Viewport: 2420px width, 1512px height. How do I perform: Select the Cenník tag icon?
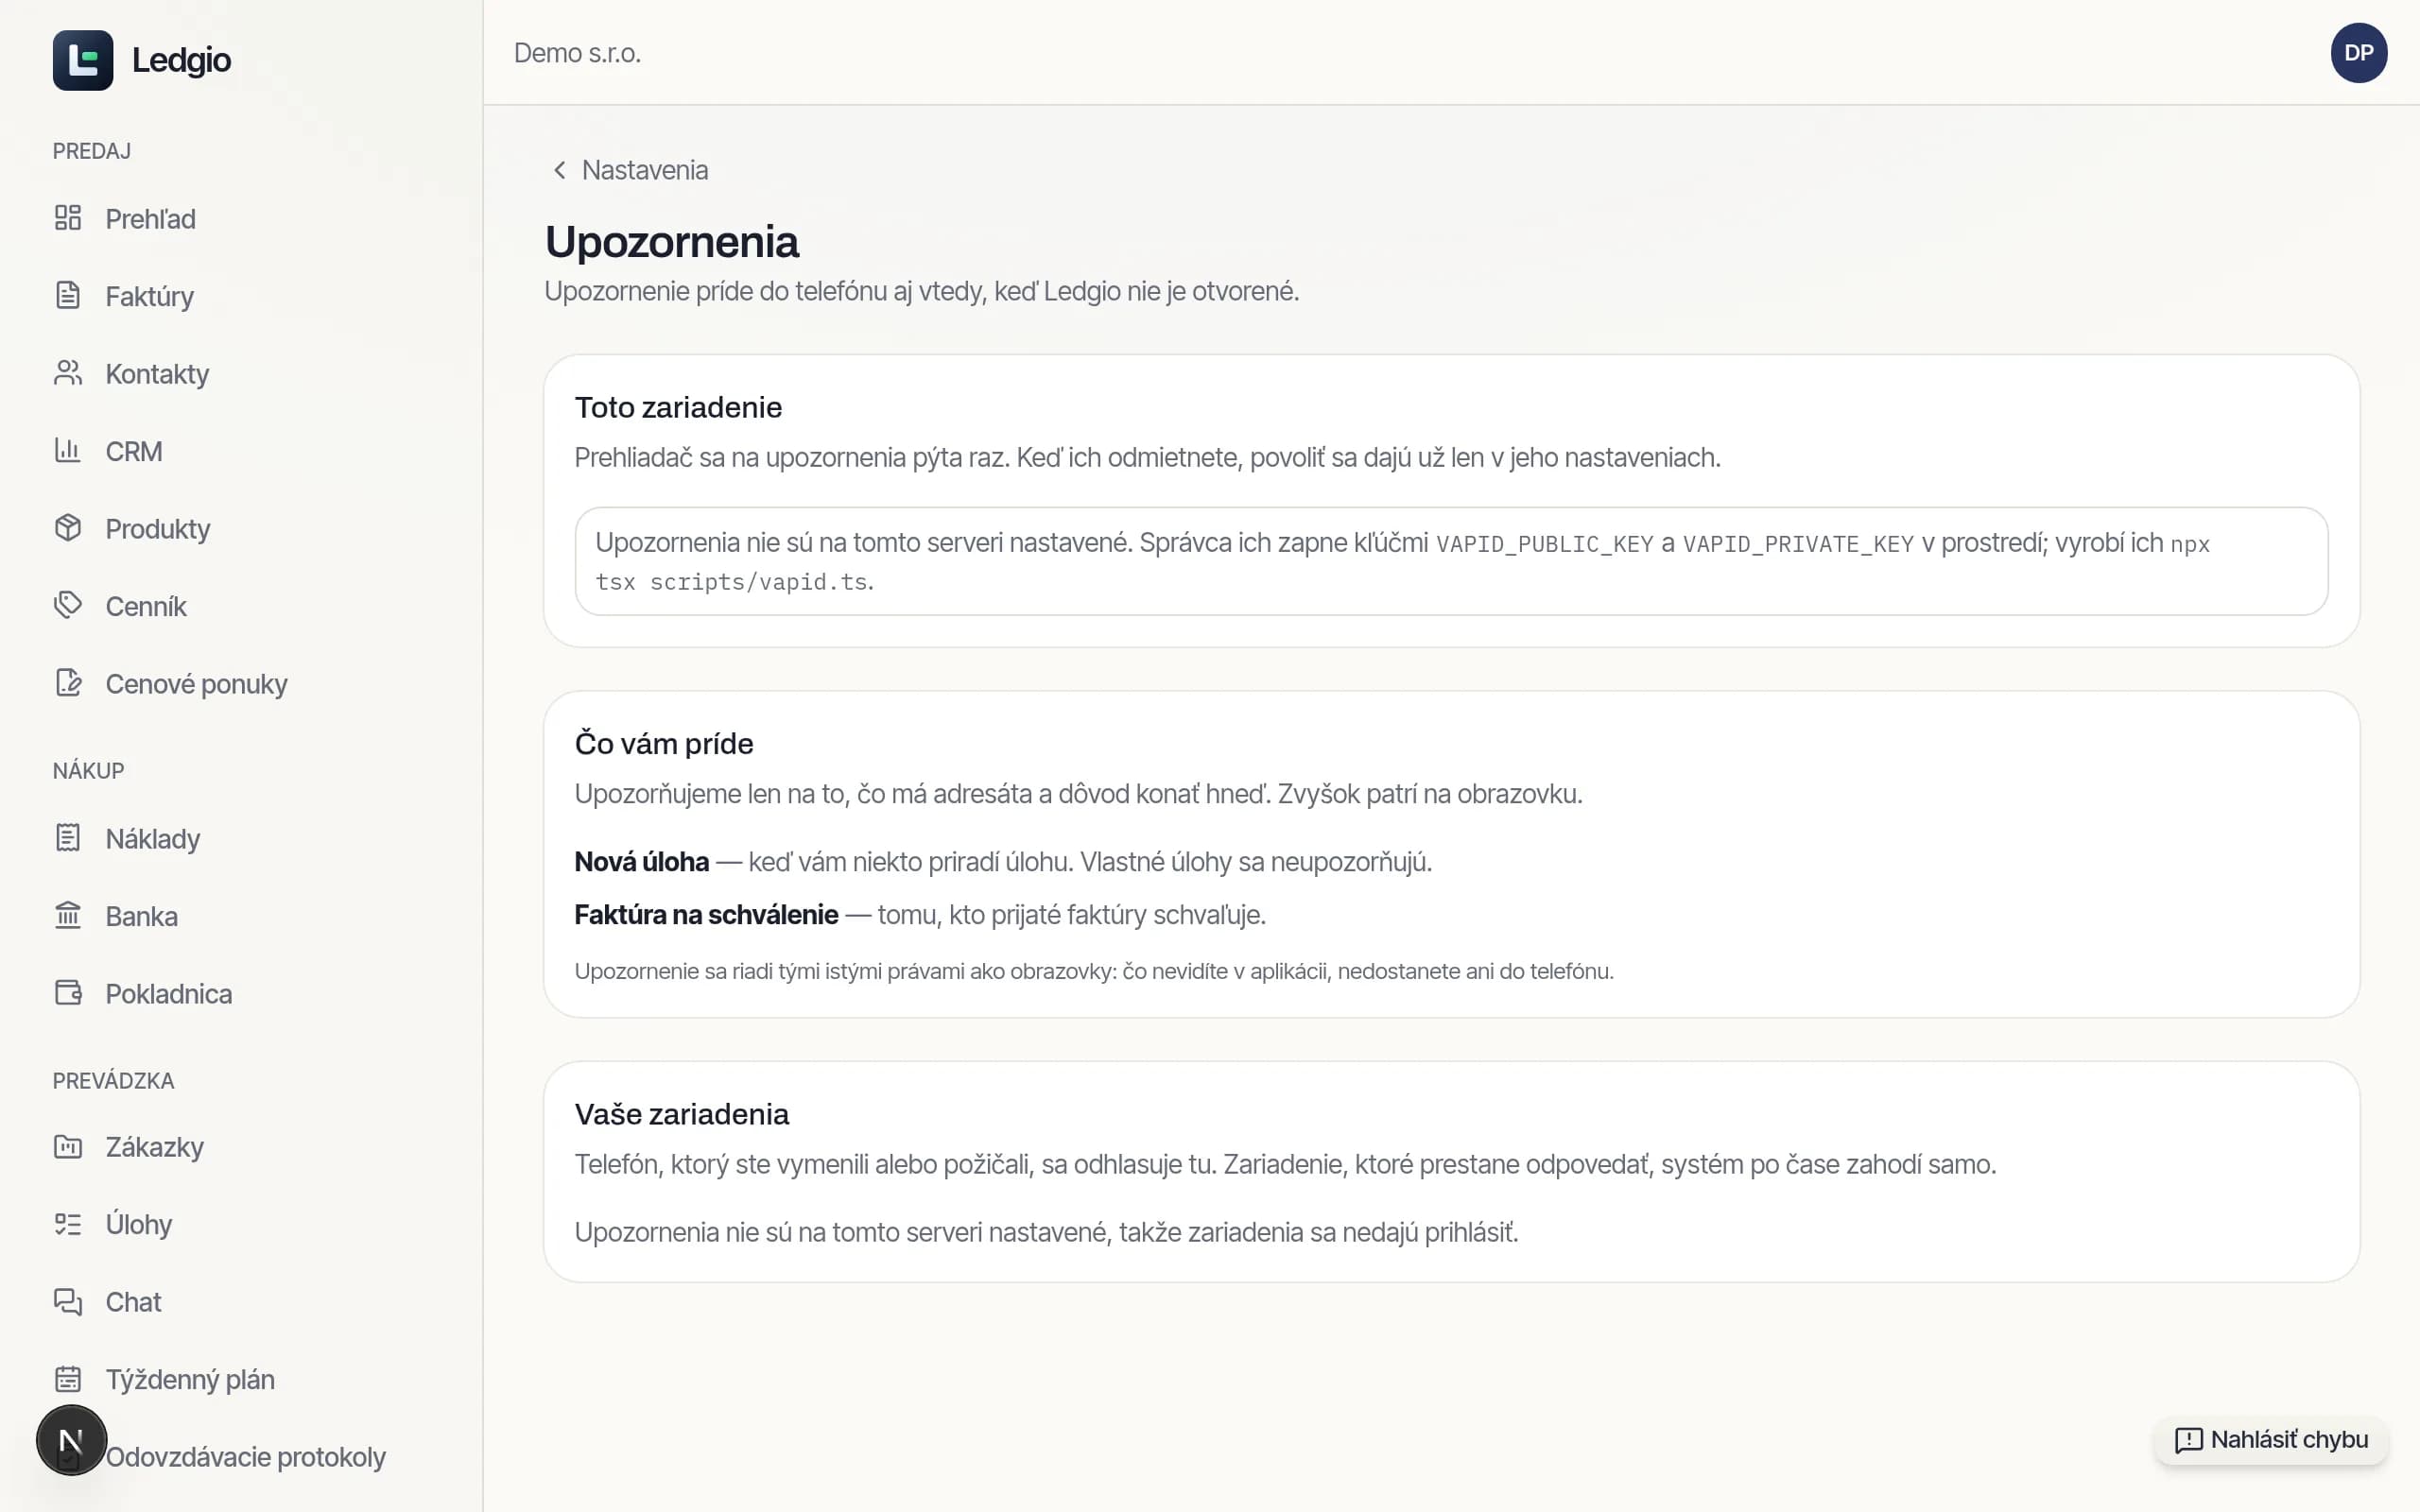tap(68, 606)
